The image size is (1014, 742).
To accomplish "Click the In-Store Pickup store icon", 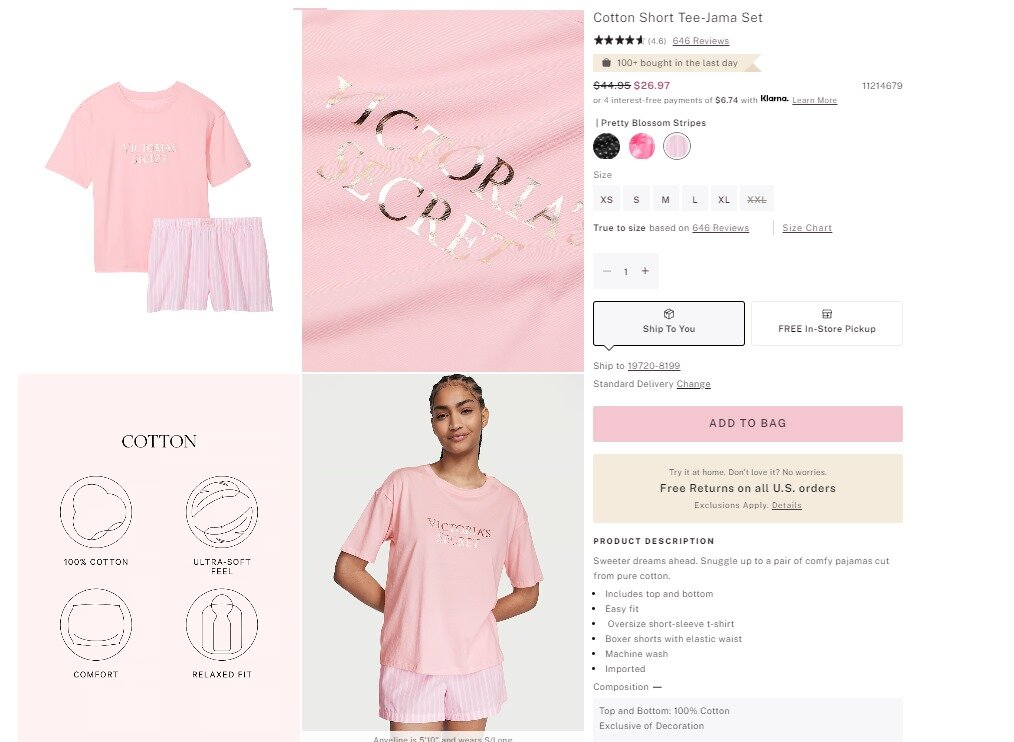I will [x=826, y=314].
